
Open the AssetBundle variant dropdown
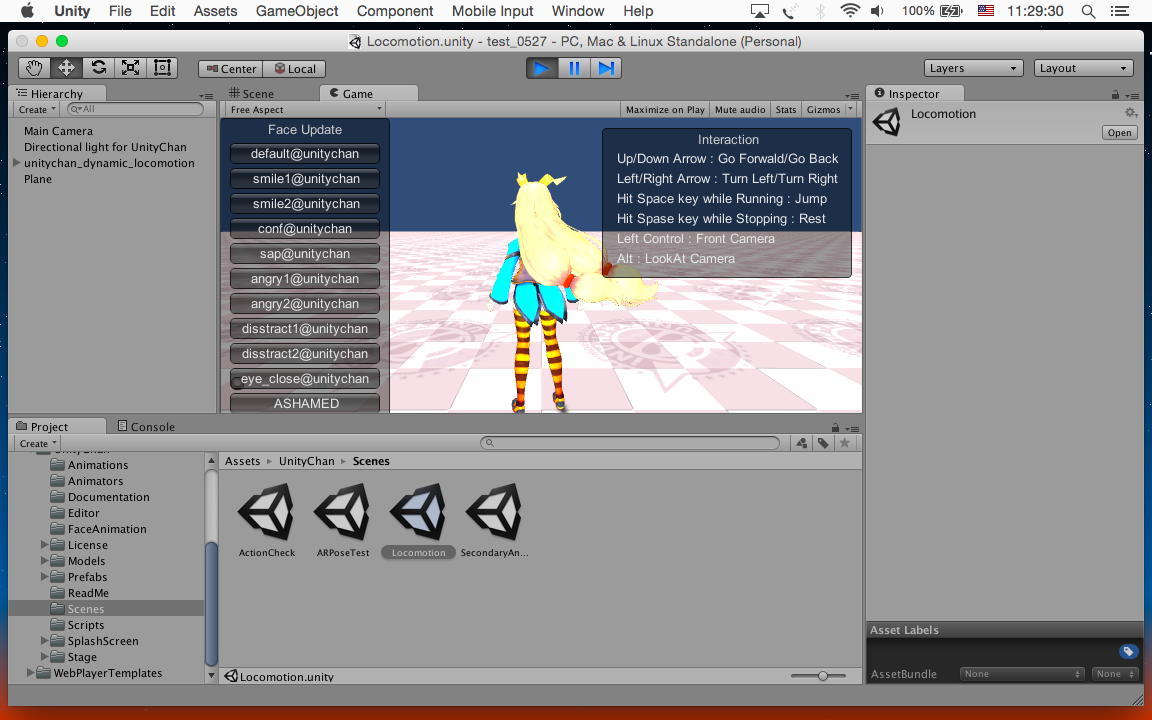point(1114,674)
